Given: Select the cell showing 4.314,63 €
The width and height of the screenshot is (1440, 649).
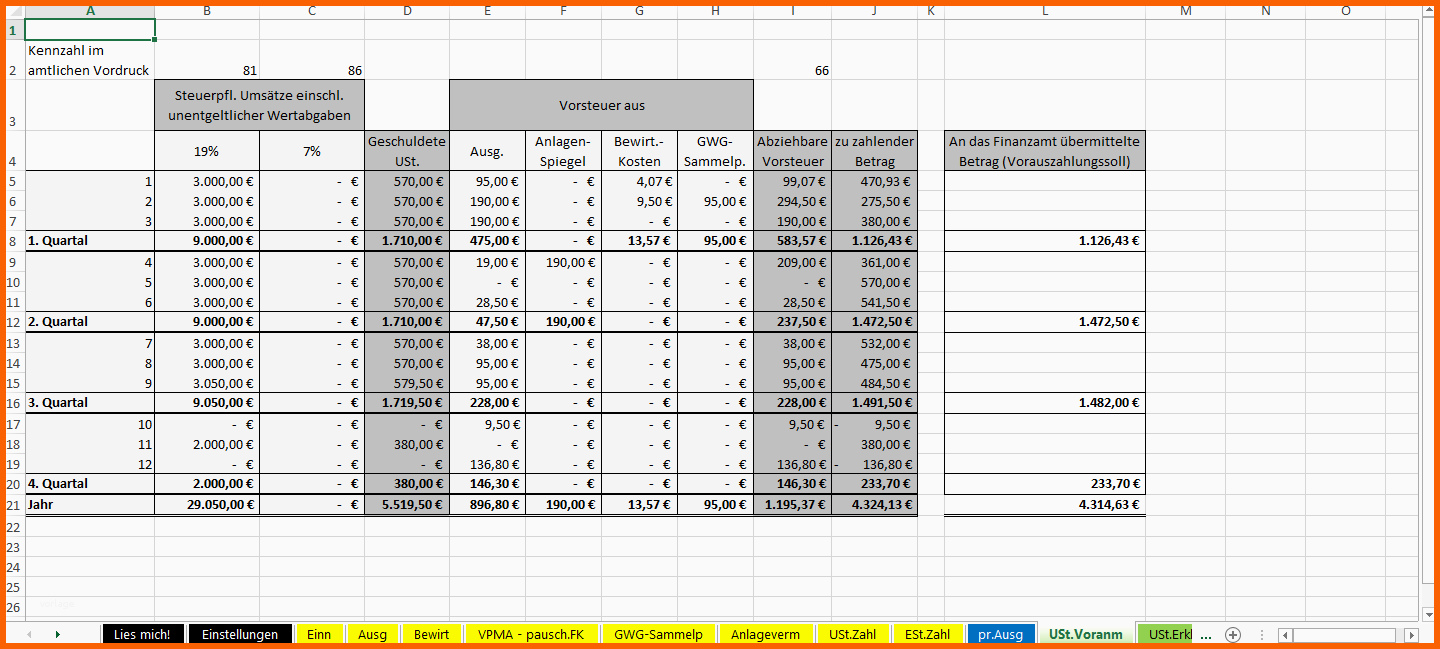Looking at the screenshot, I should (1044, 505).
